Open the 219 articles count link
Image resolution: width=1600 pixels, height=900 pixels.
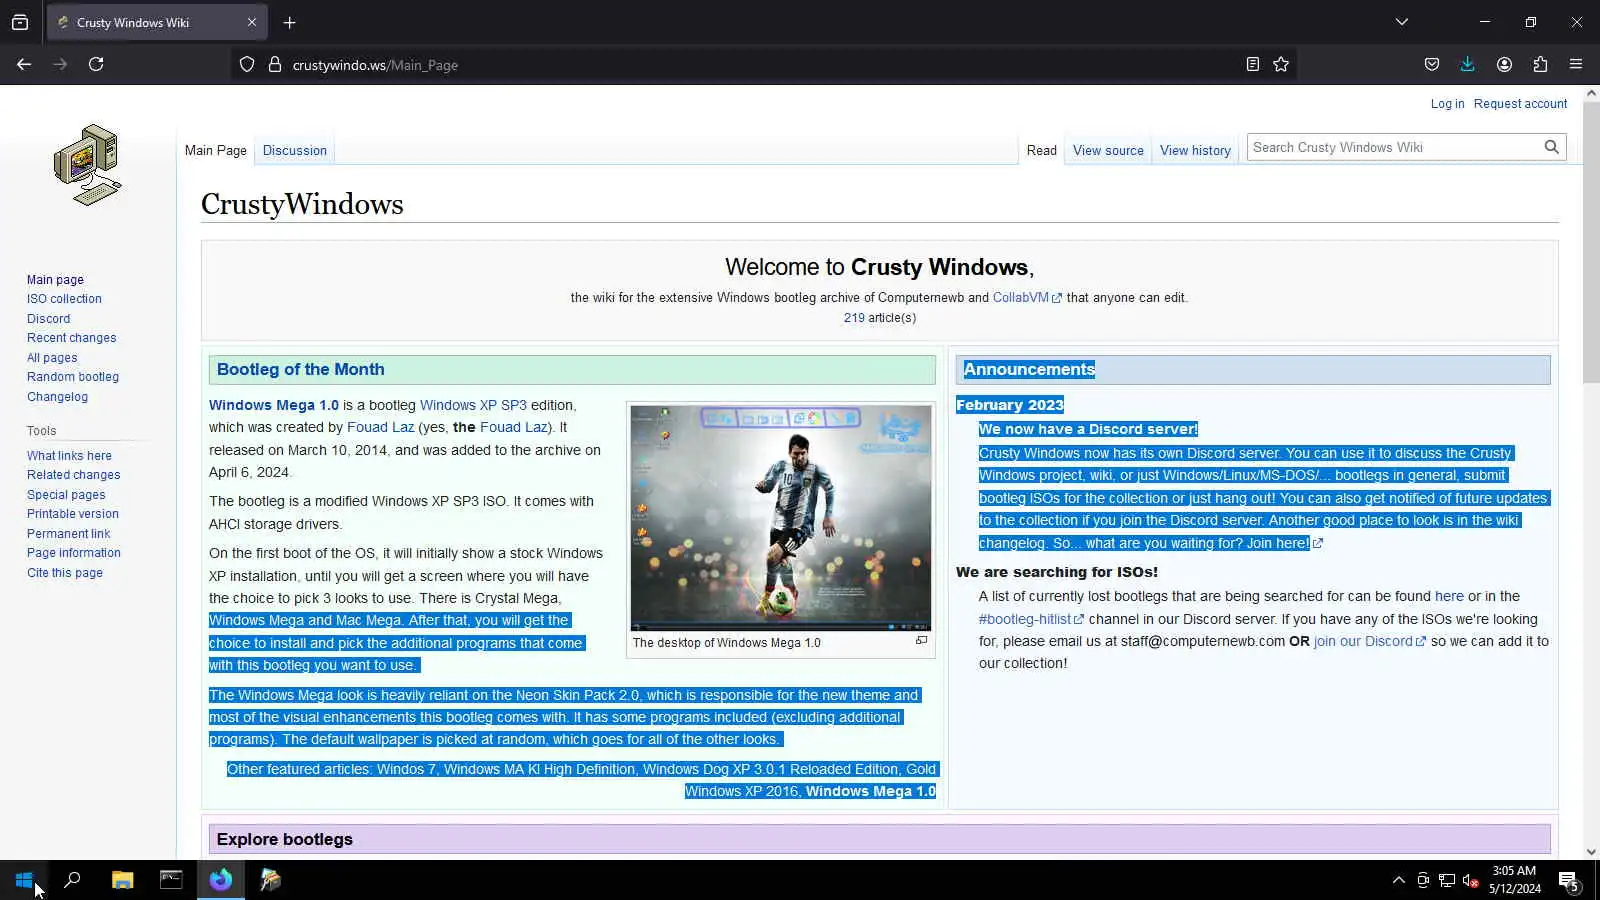[854, 318]
